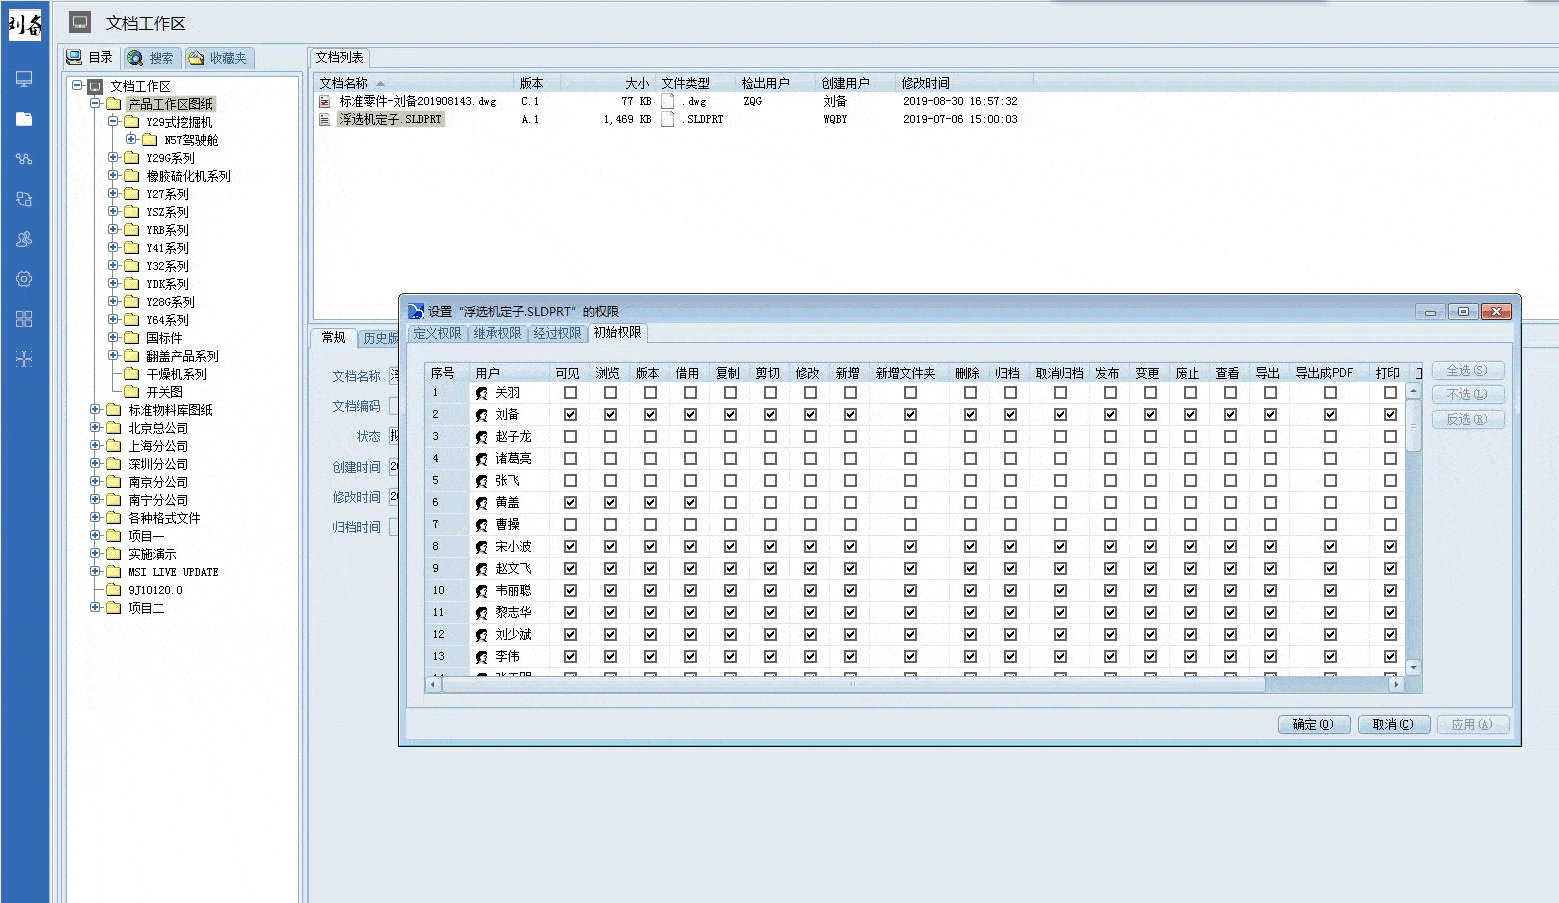The height and width of the screenshot is (903, 1559).
Task: Sort list by 文档名称 column header
Action: (x=415, y=83)
